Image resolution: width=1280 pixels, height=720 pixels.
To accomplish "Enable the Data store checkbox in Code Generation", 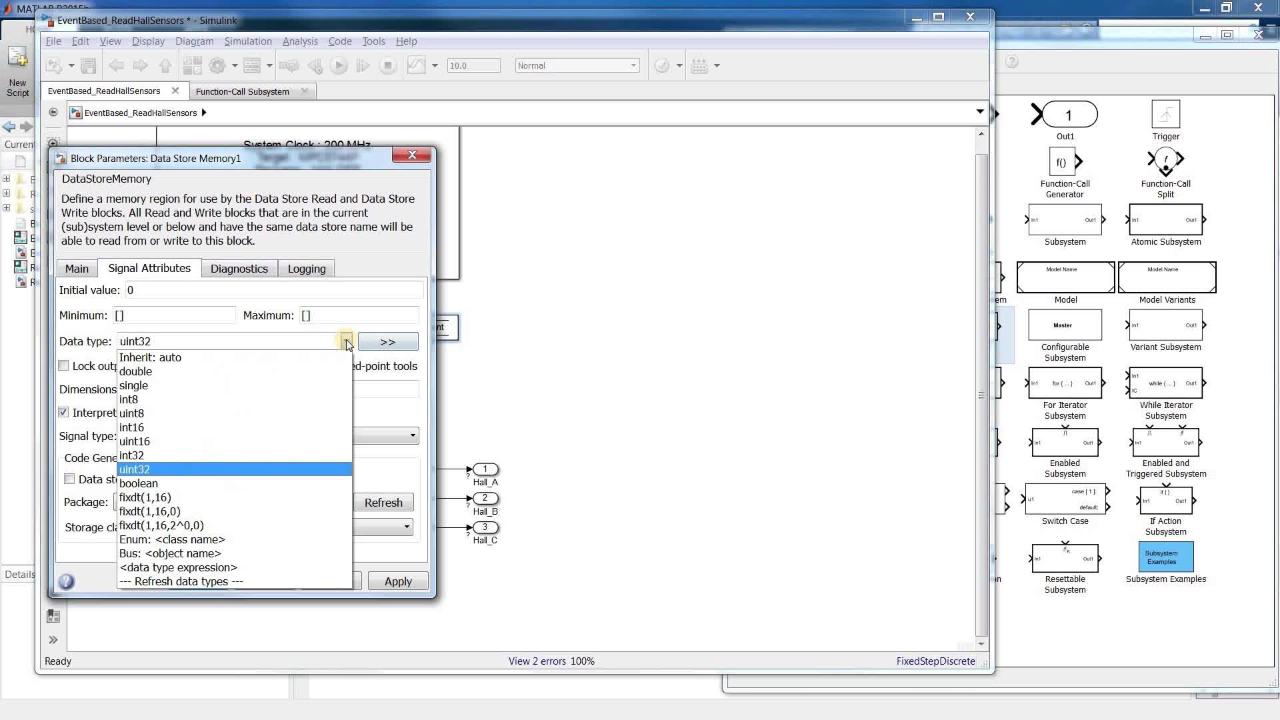I will 70,479.
